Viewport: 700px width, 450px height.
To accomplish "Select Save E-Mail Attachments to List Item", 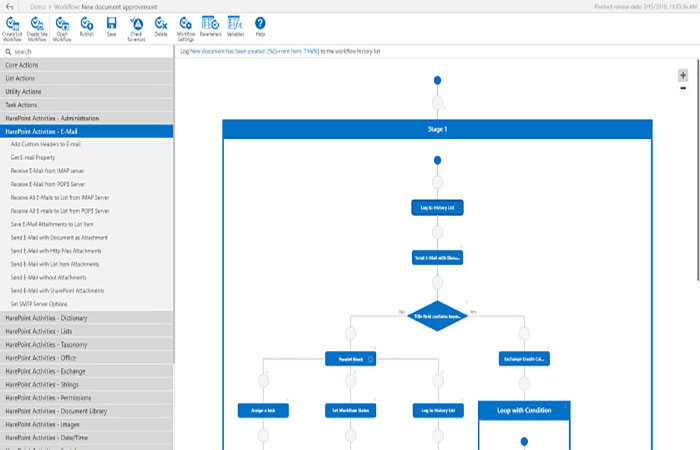I will (x=52, y=225).
